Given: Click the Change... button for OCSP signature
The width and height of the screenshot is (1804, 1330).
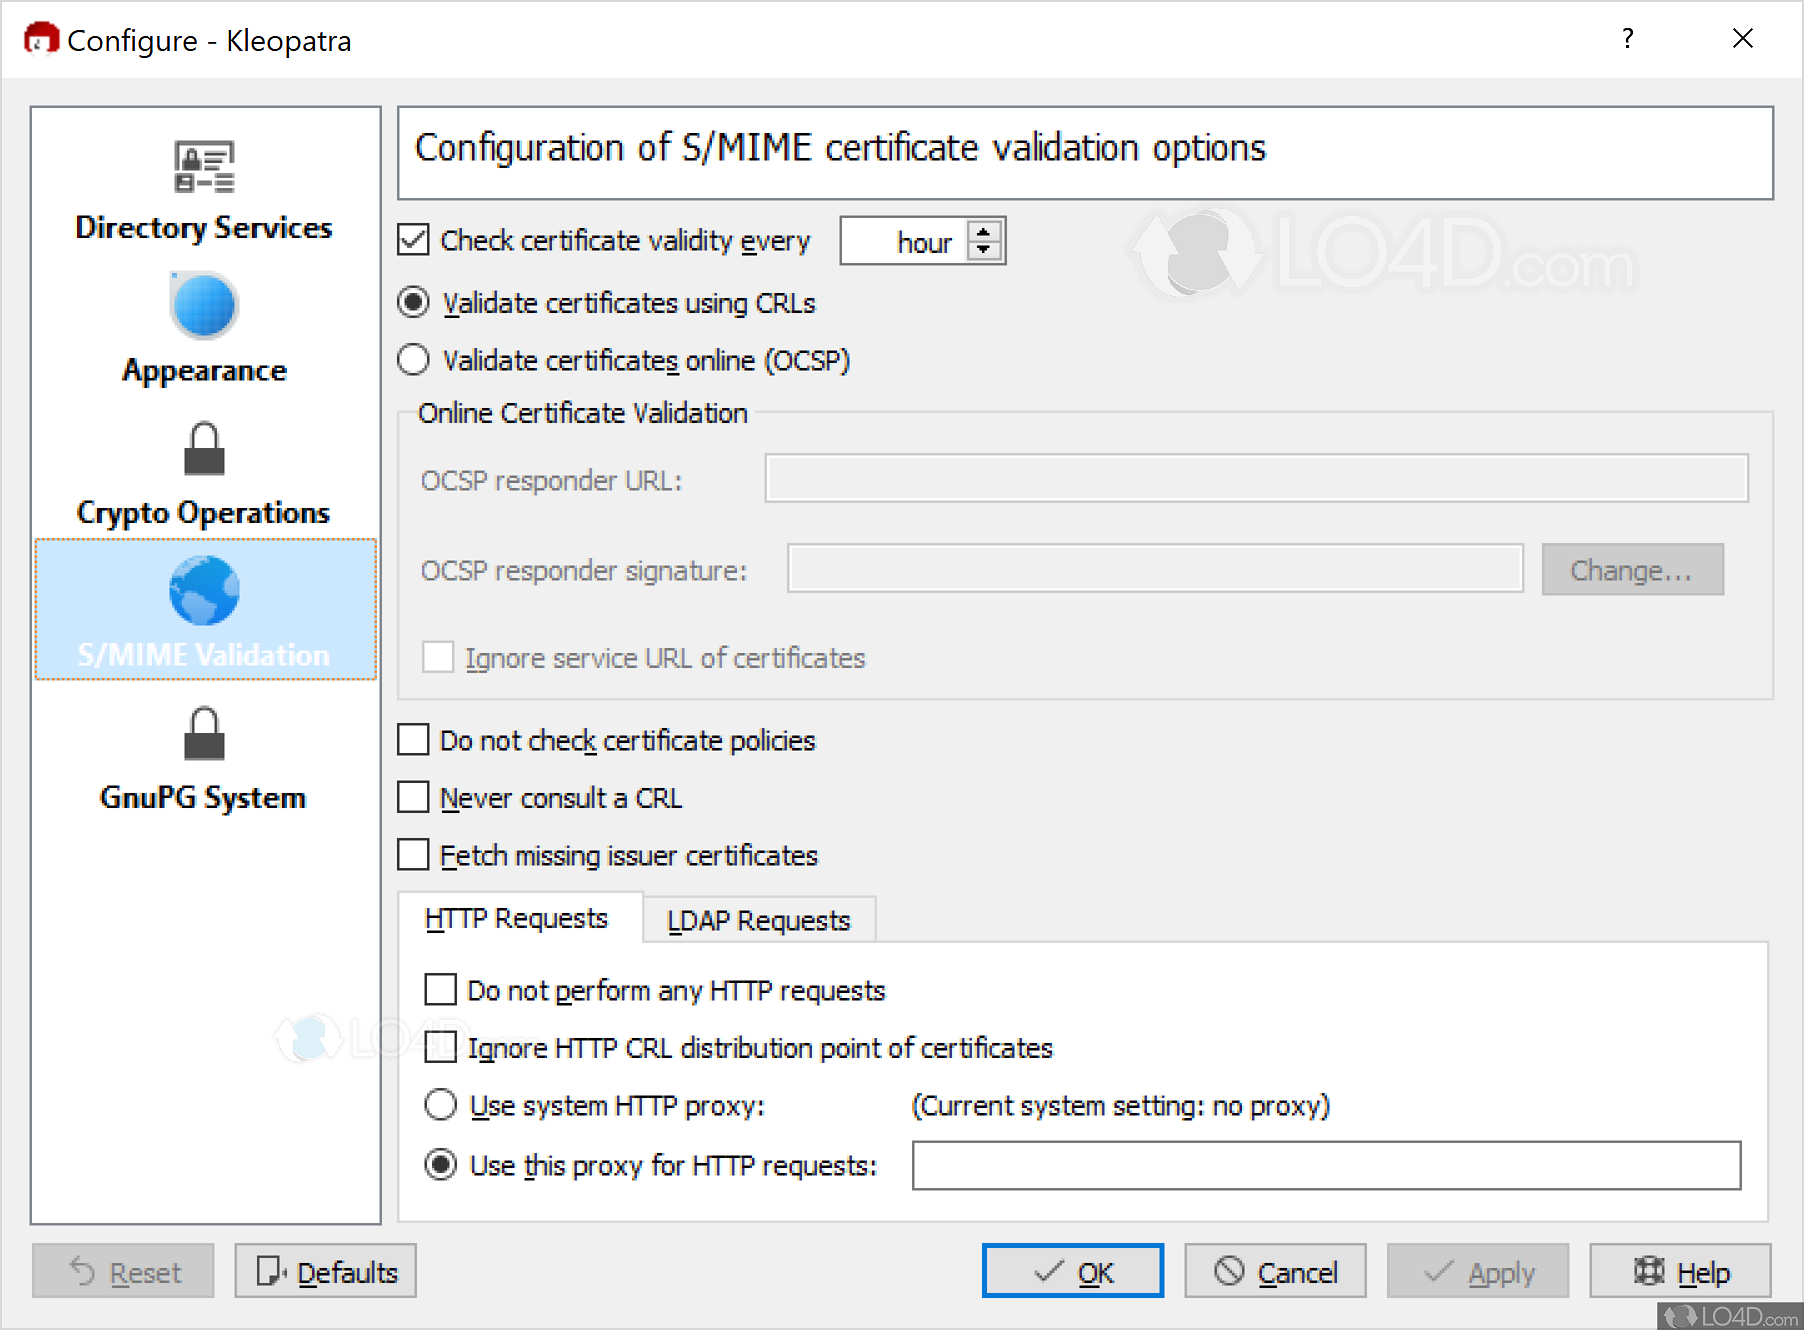Looking at the screenshot, I should 1632,569.
